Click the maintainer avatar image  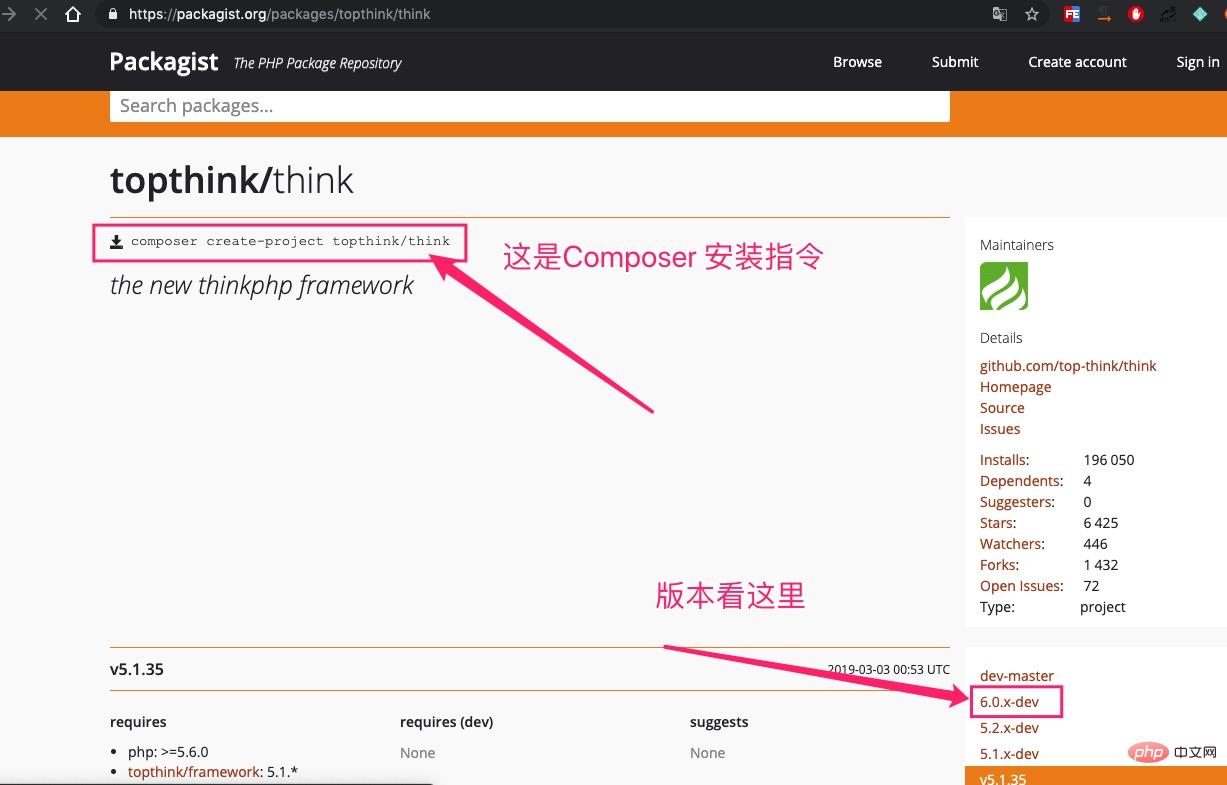(1003, 286)
